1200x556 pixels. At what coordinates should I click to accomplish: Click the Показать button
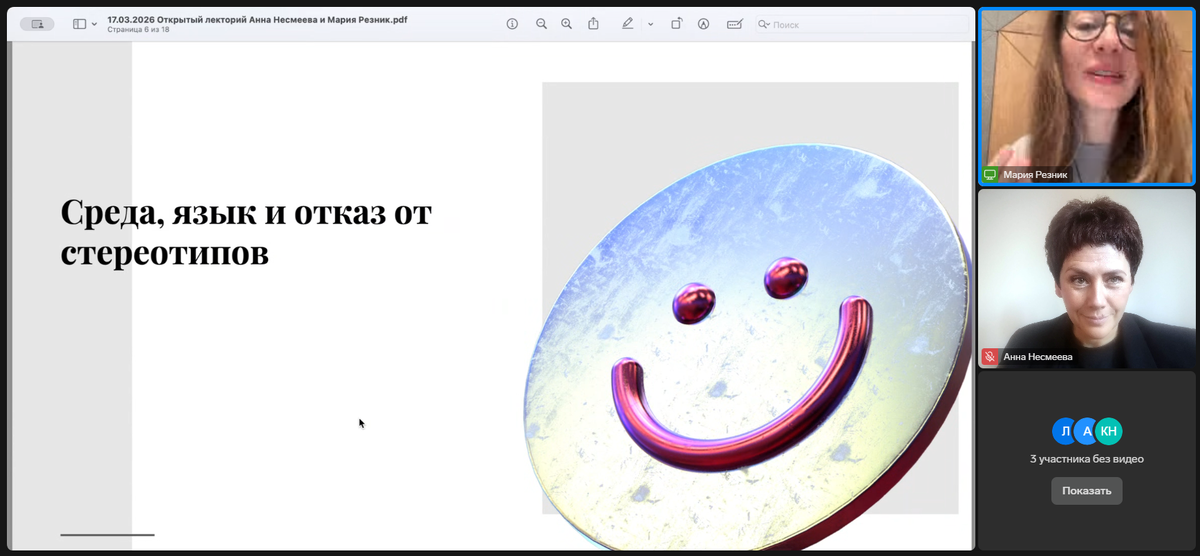coord(1086,491)
